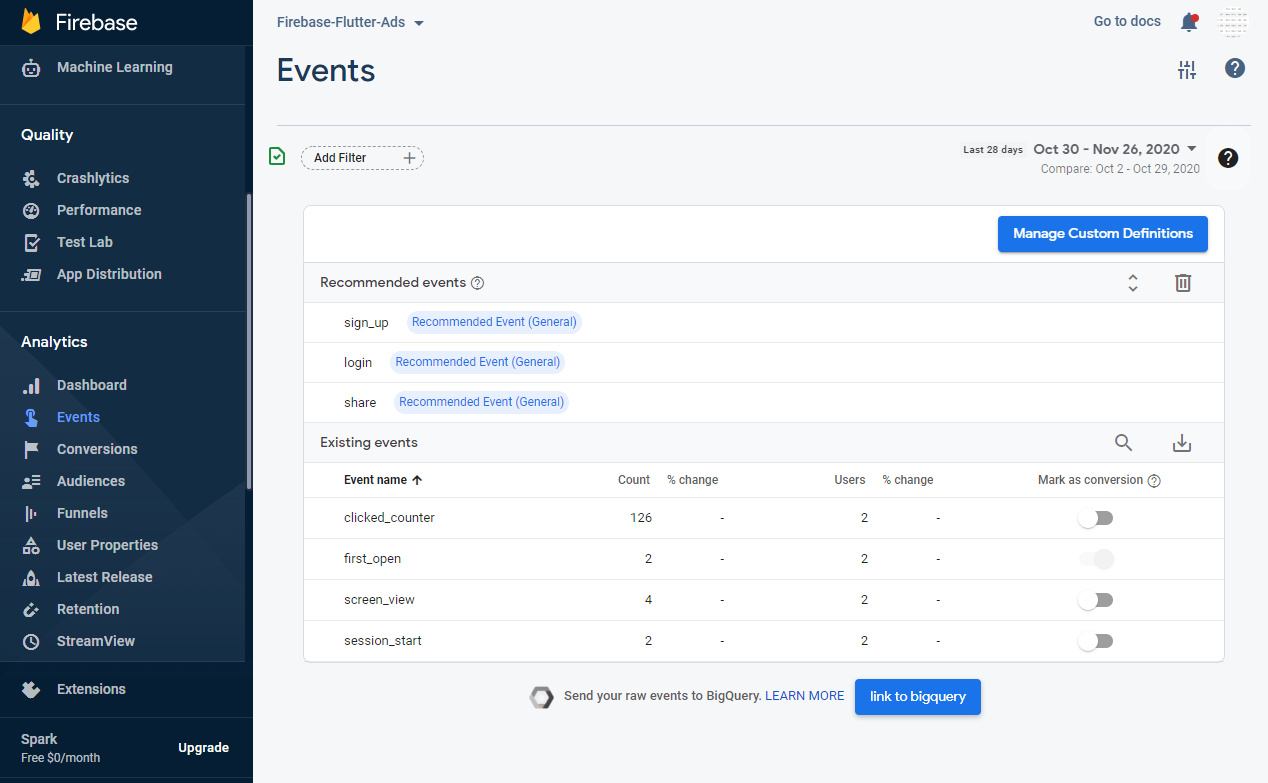Download events using the download icon
Screen dimensions: 1268x783
pos(1182,443)
